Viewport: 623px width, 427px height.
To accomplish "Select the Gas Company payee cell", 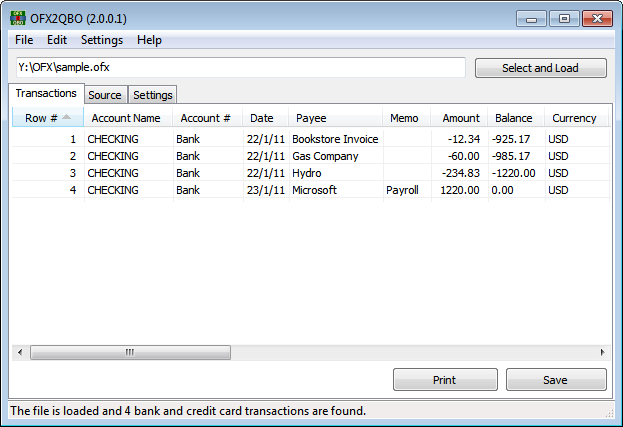I will (x=336, y=156).
